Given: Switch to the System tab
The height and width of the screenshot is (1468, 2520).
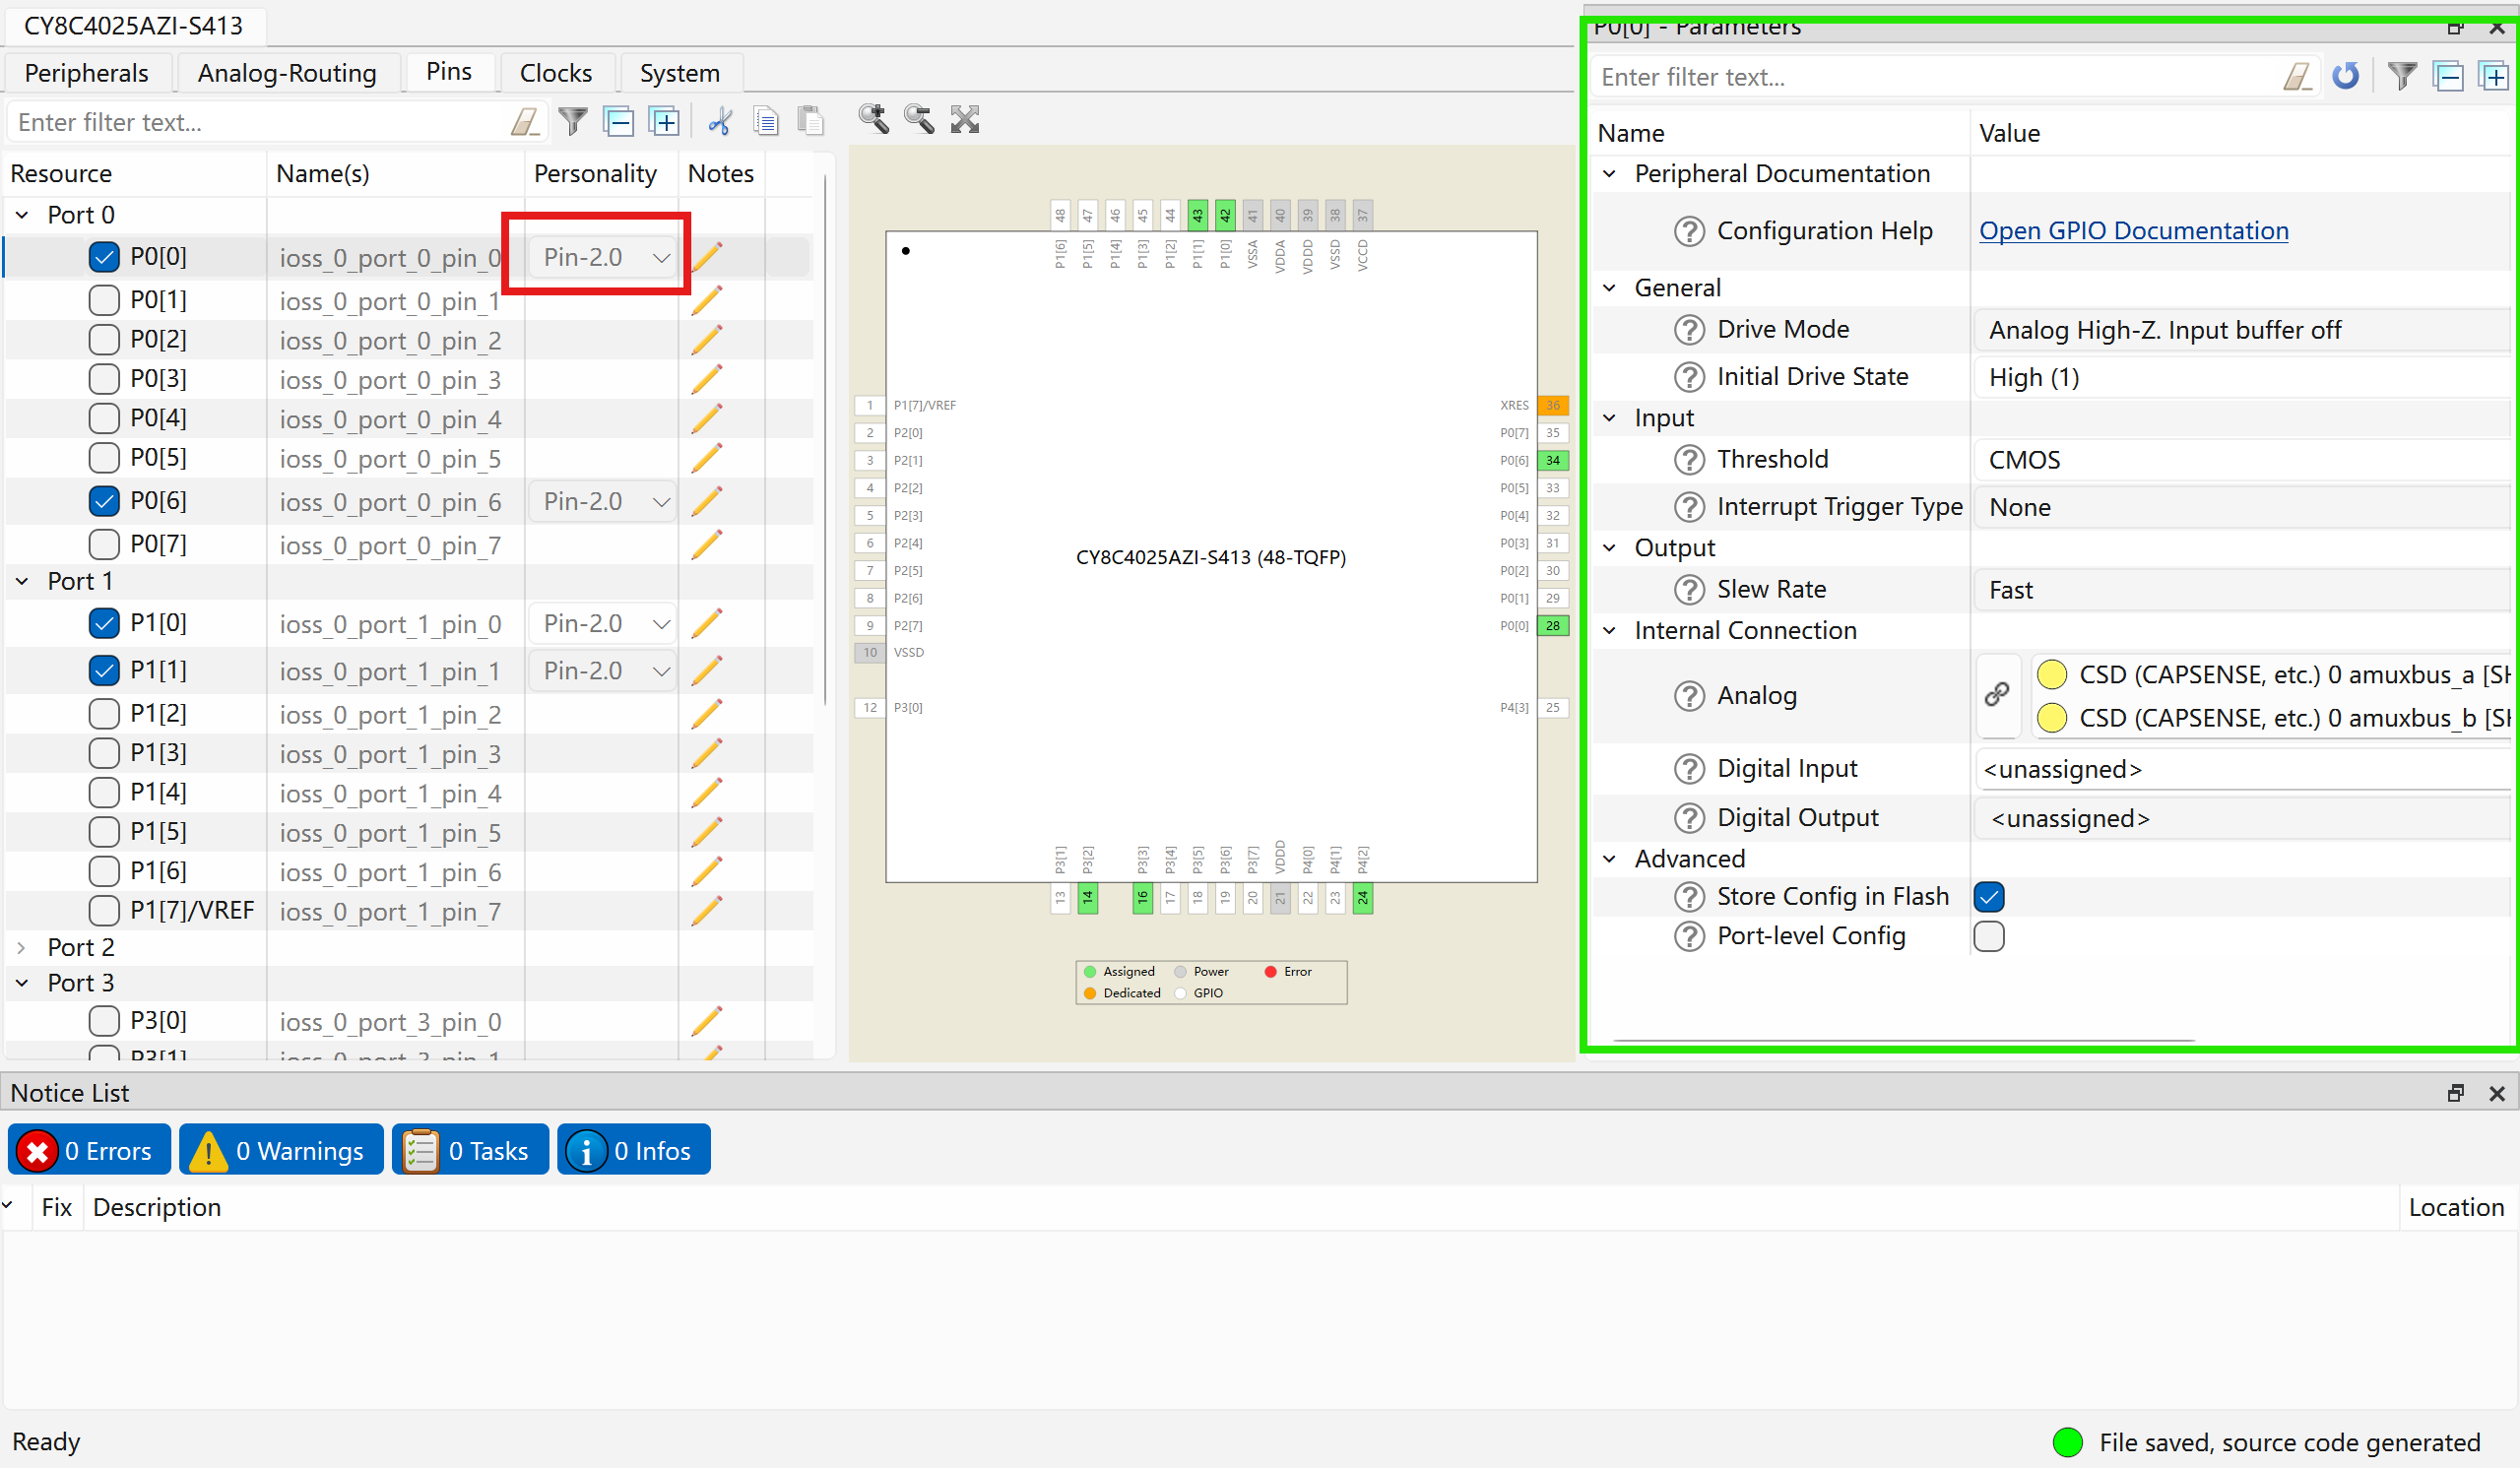Looking at the screenshot, I should coord(680,73).
